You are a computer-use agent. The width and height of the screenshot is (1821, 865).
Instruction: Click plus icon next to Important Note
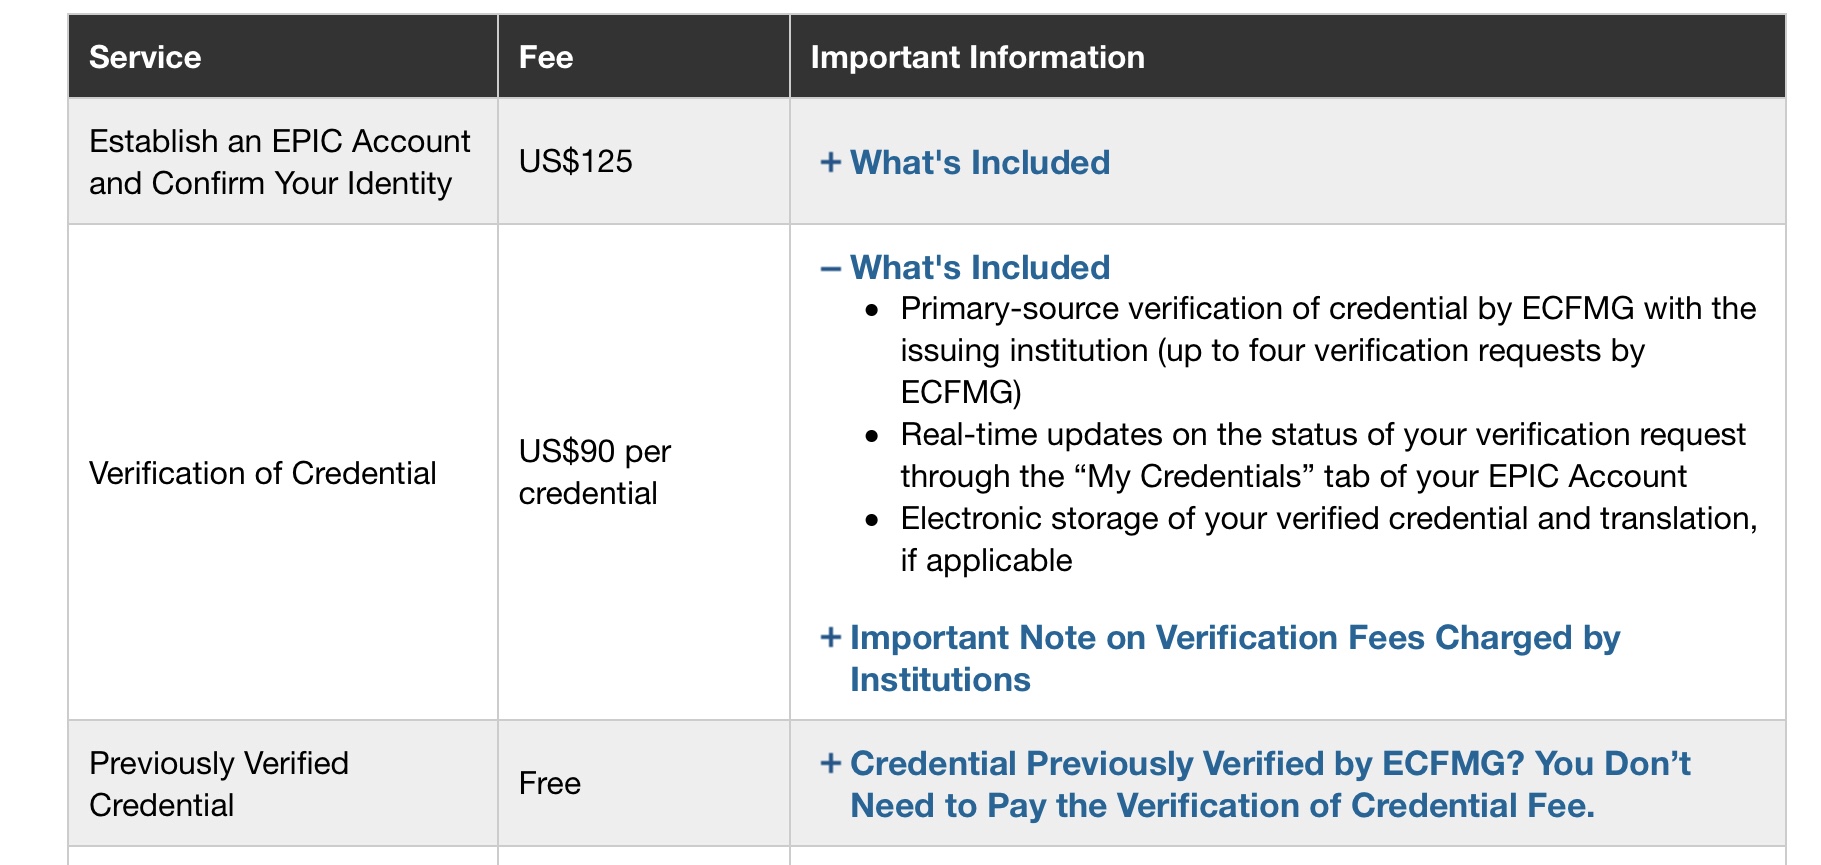[830, 637]
